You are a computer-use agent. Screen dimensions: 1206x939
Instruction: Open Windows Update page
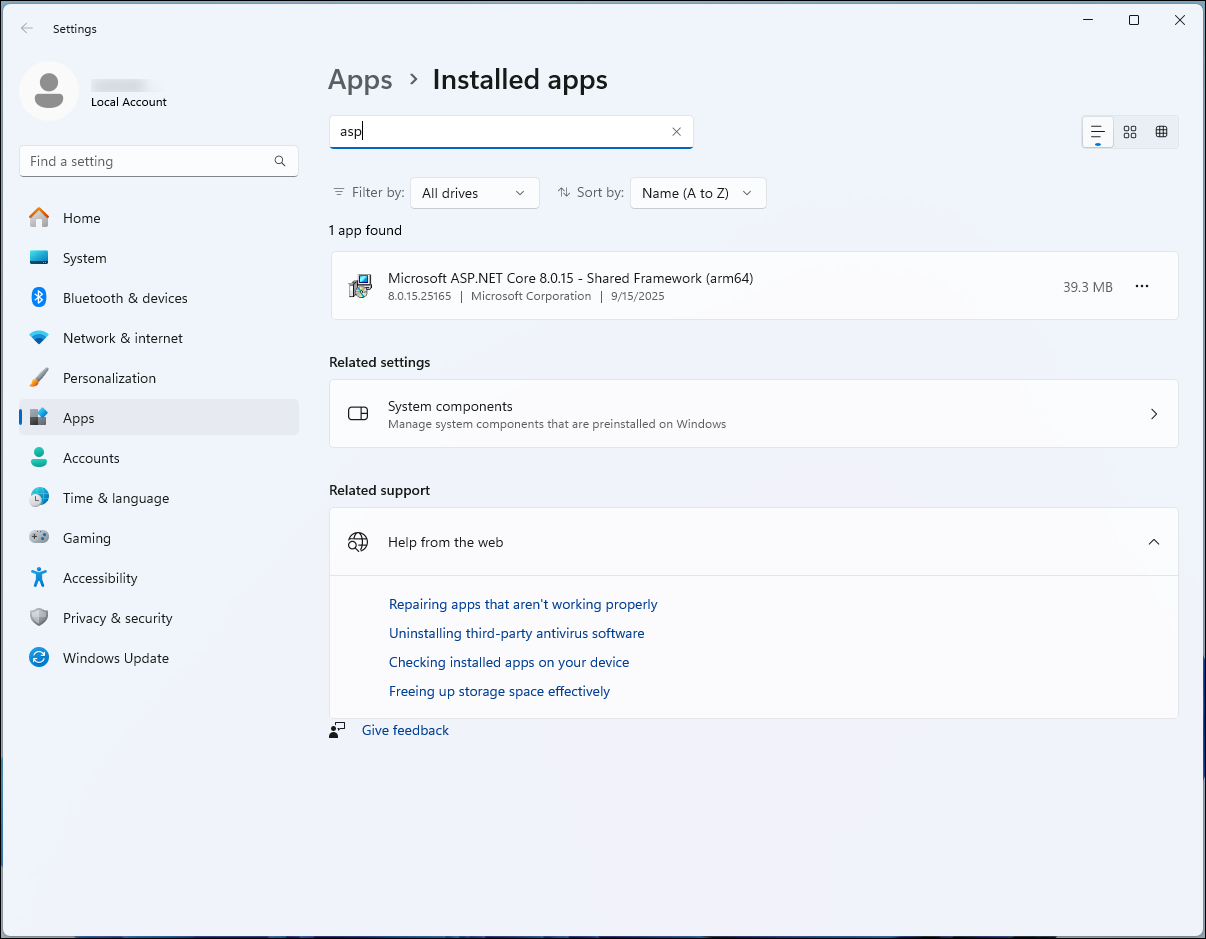(115, 658)
